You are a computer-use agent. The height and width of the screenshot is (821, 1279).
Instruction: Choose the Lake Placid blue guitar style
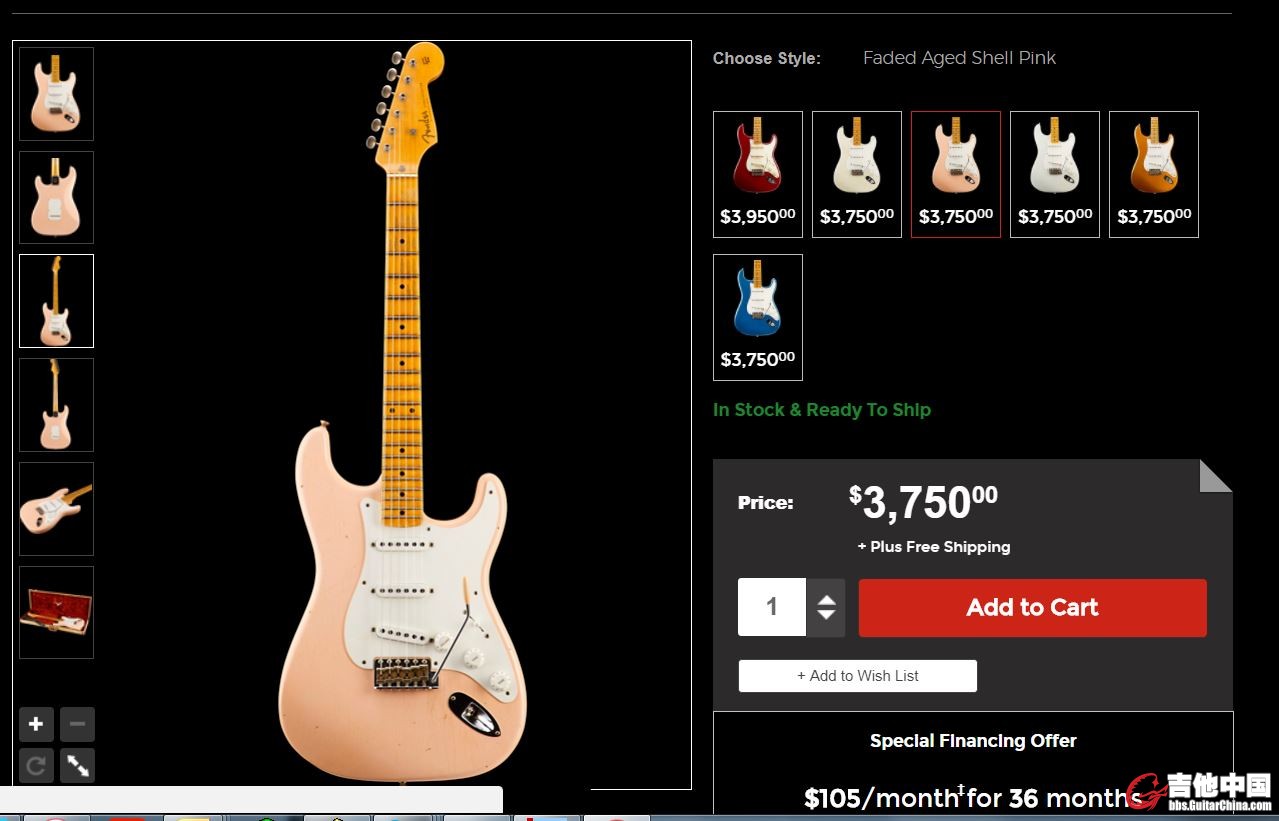pyautogui.click(x=758, y=317)
